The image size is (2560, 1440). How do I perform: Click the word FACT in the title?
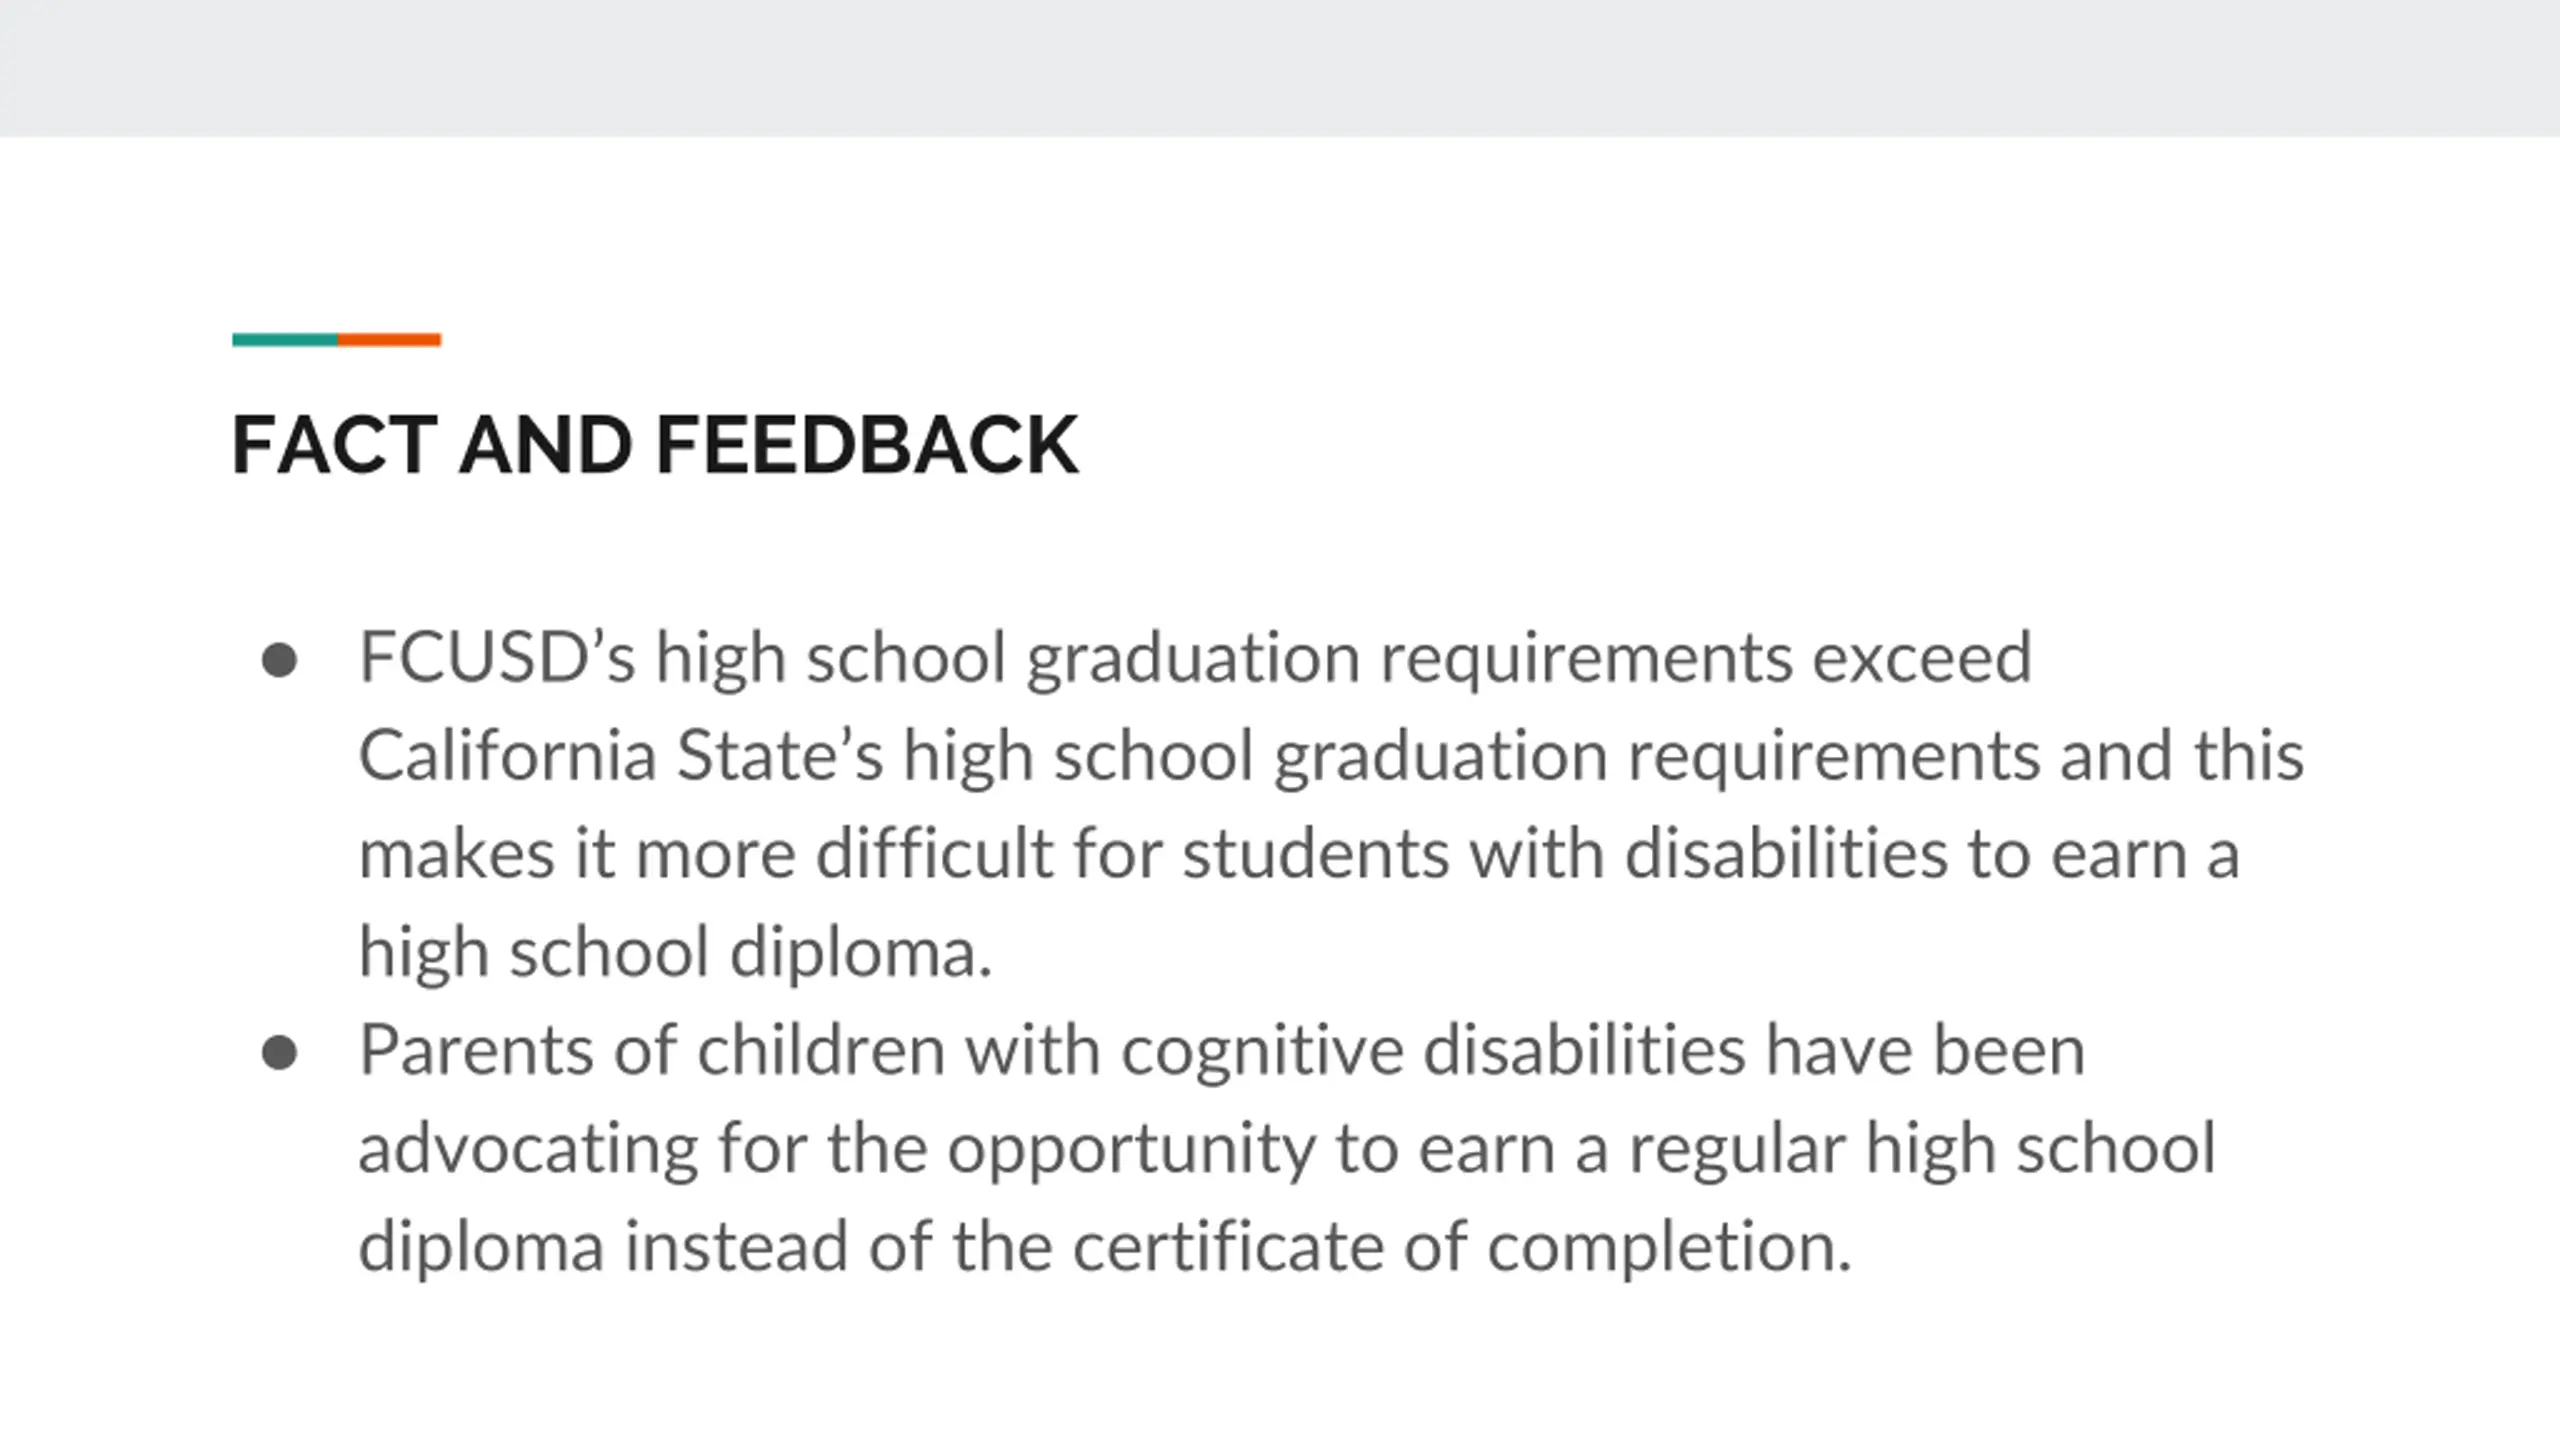click(x=335, y=445)
